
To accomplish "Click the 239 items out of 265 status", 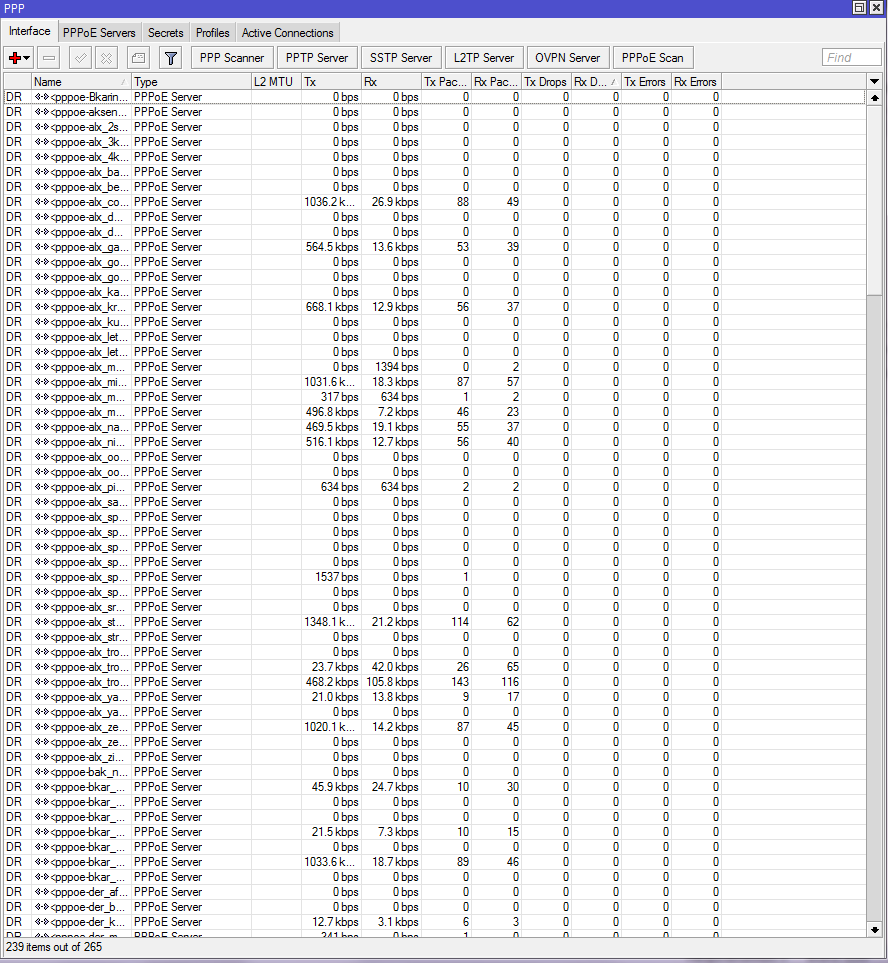I will pos(54,947).
